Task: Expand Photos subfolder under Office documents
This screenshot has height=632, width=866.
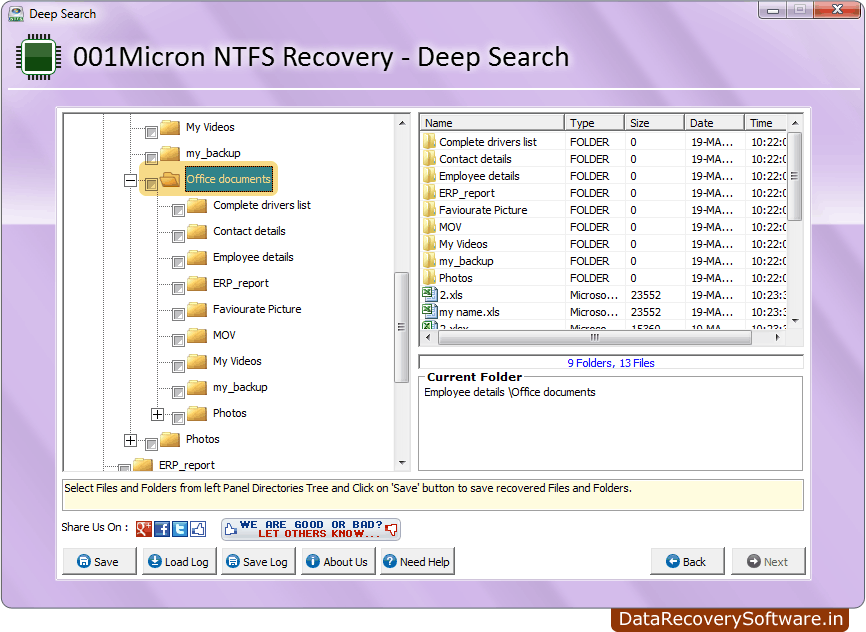Action: coord(157,414)
